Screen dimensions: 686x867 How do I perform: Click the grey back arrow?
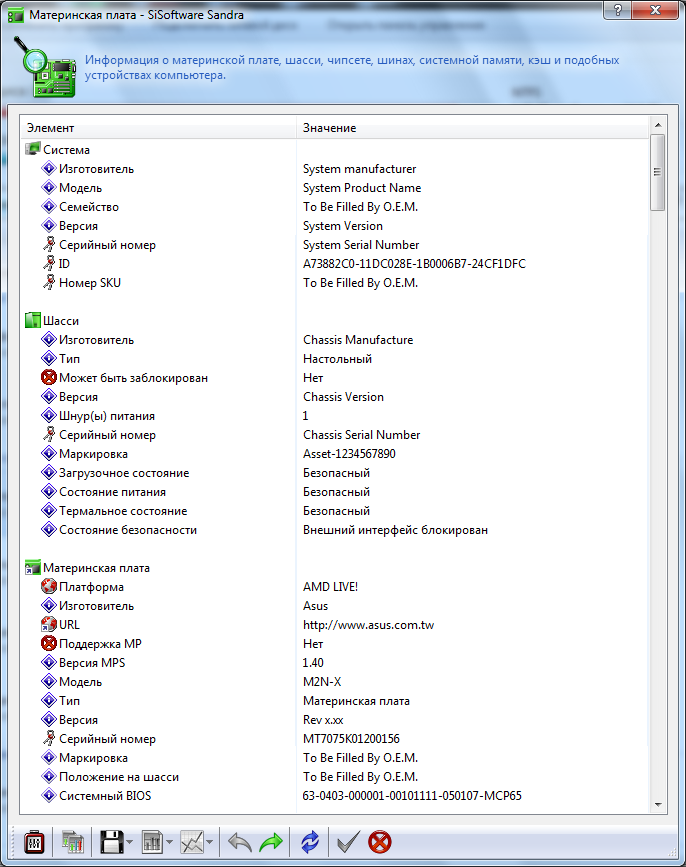(240, 843)
